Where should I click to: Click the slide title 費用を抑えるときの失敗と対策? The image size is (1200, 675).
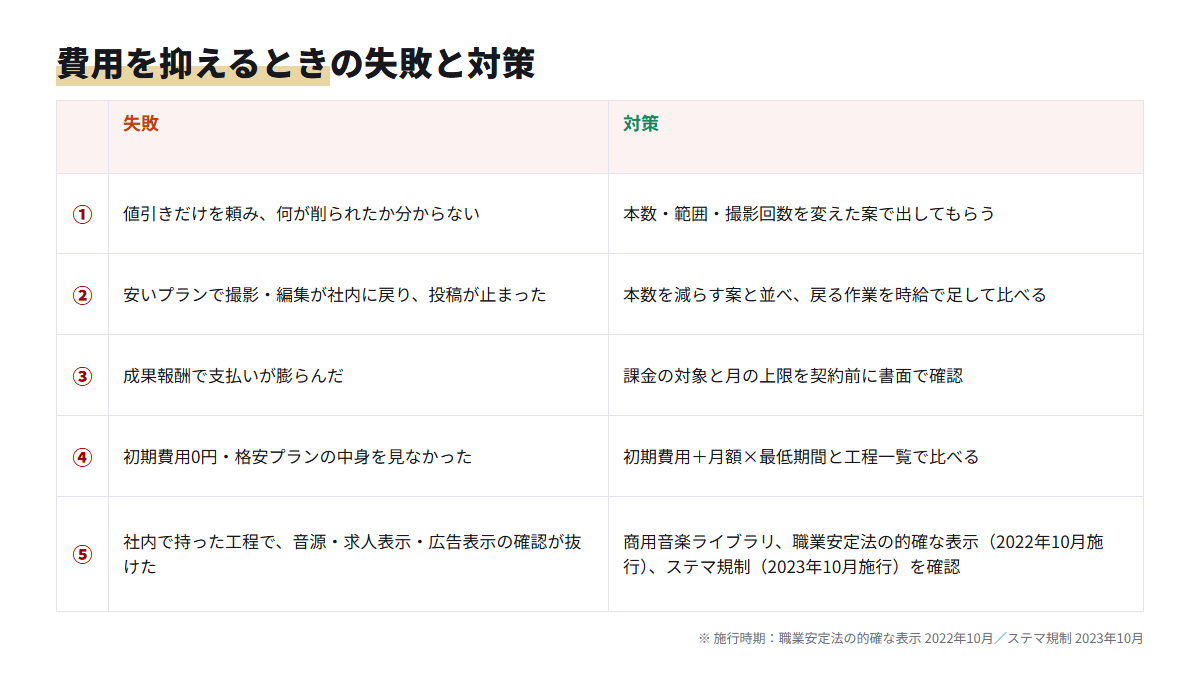(x=296, y=63)
